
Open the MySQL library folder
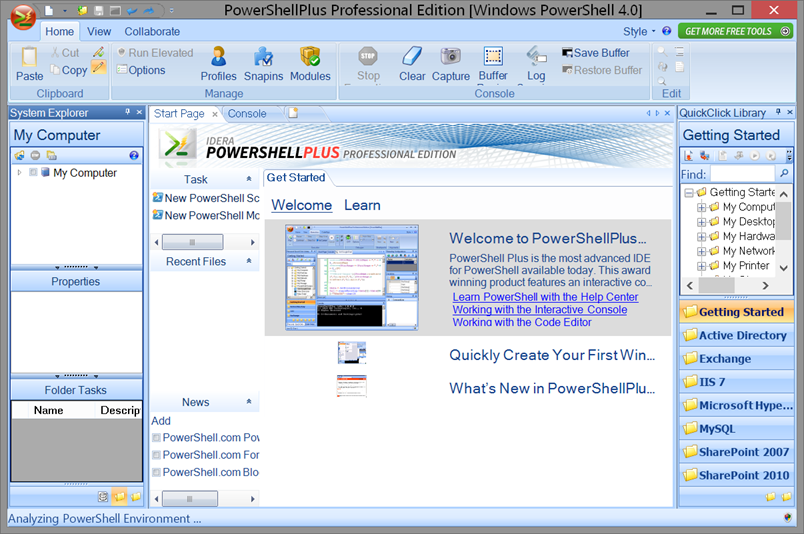[x=736, y=428]
